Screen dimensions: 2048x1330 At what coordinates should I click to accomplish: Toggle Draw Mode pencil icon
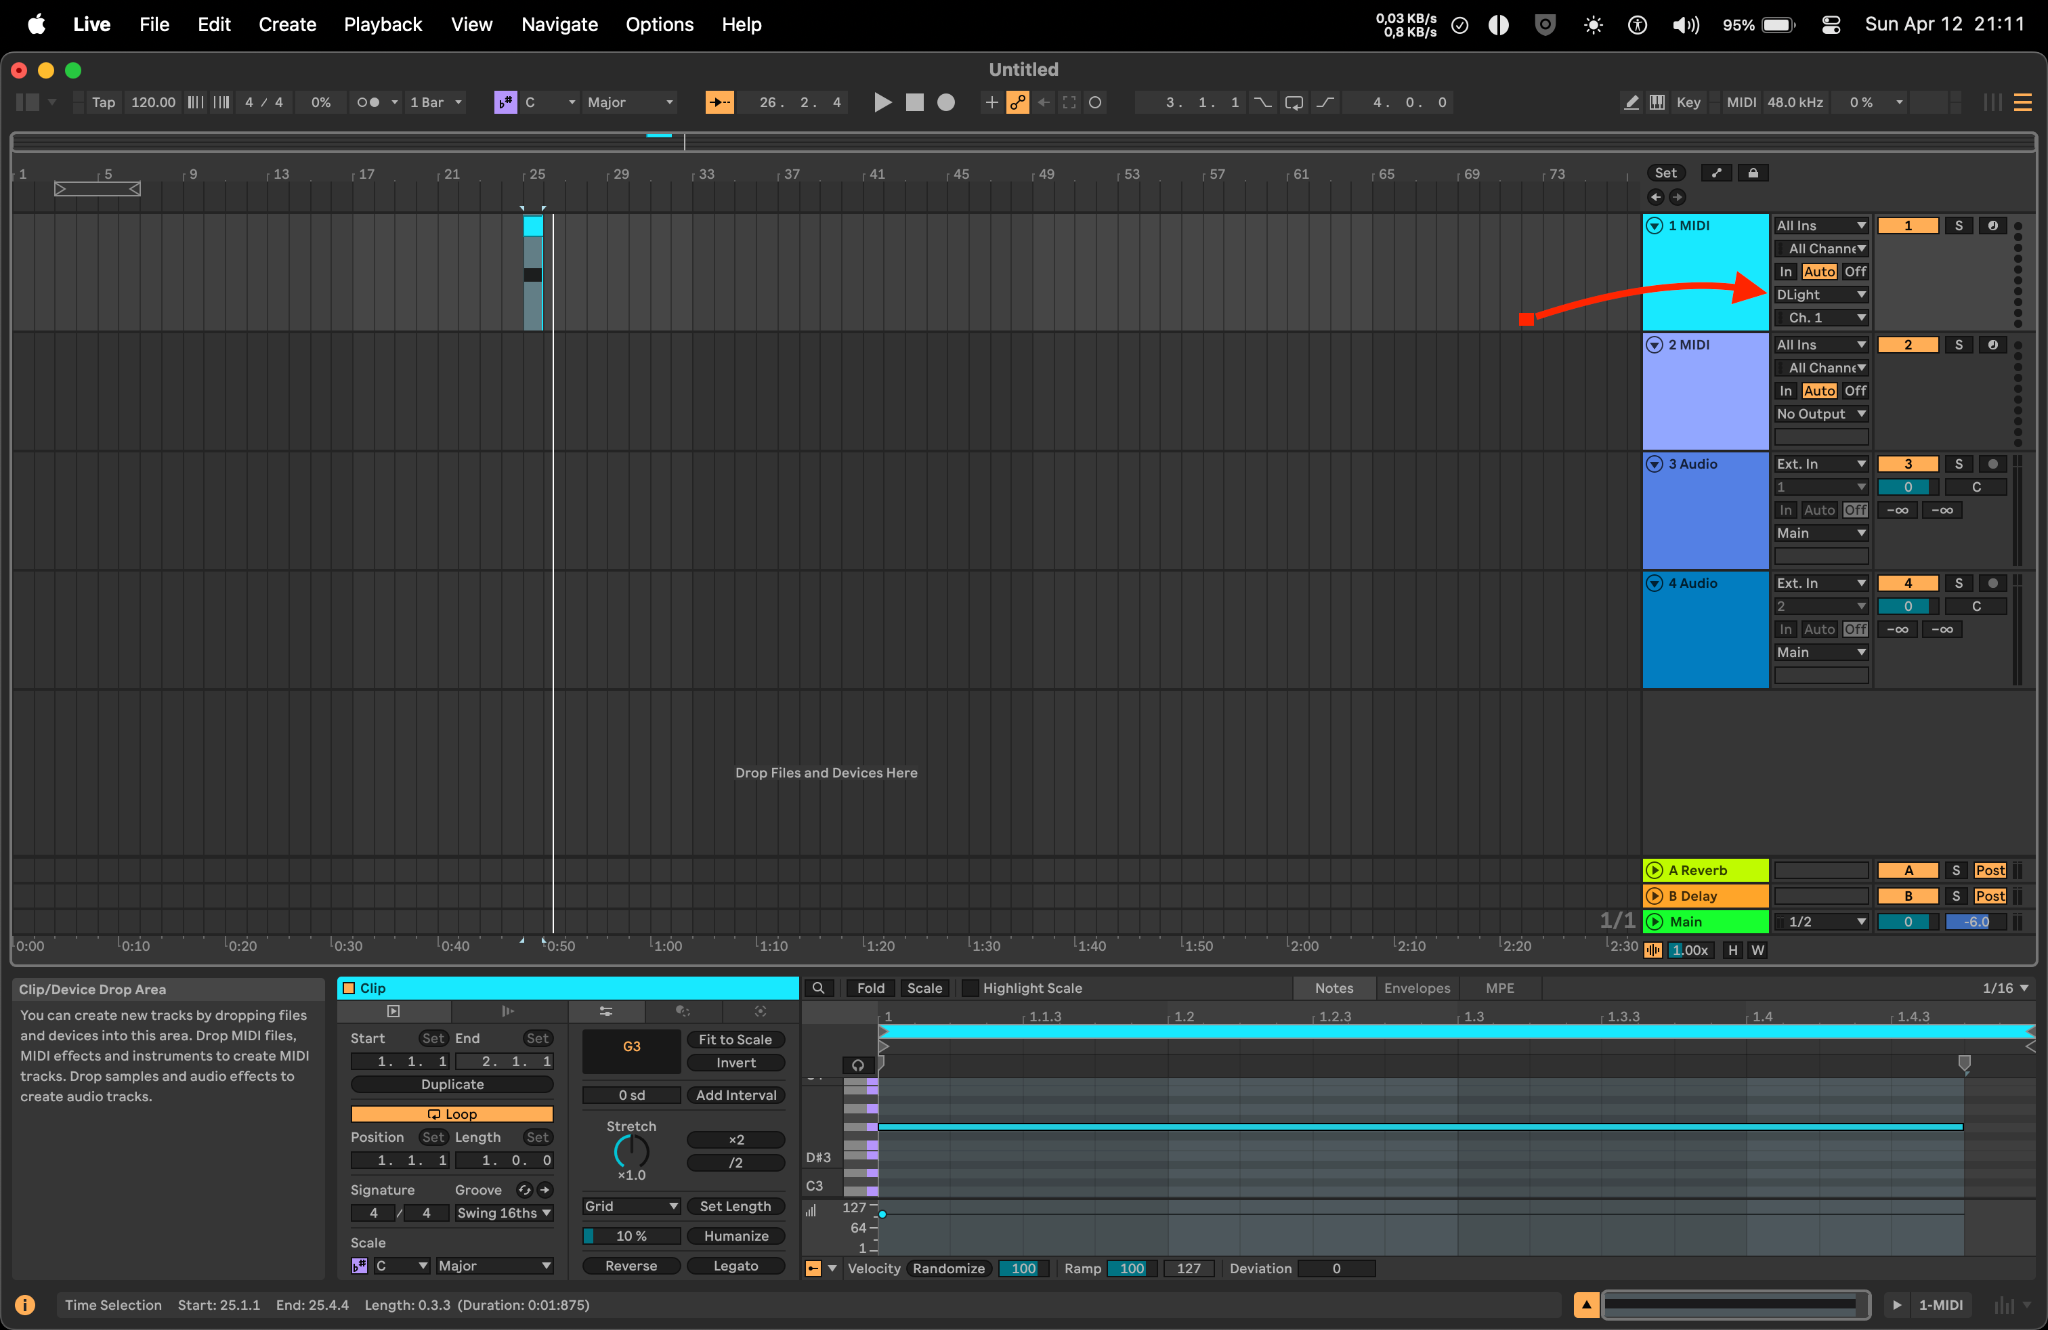[x=1631, y=102]
